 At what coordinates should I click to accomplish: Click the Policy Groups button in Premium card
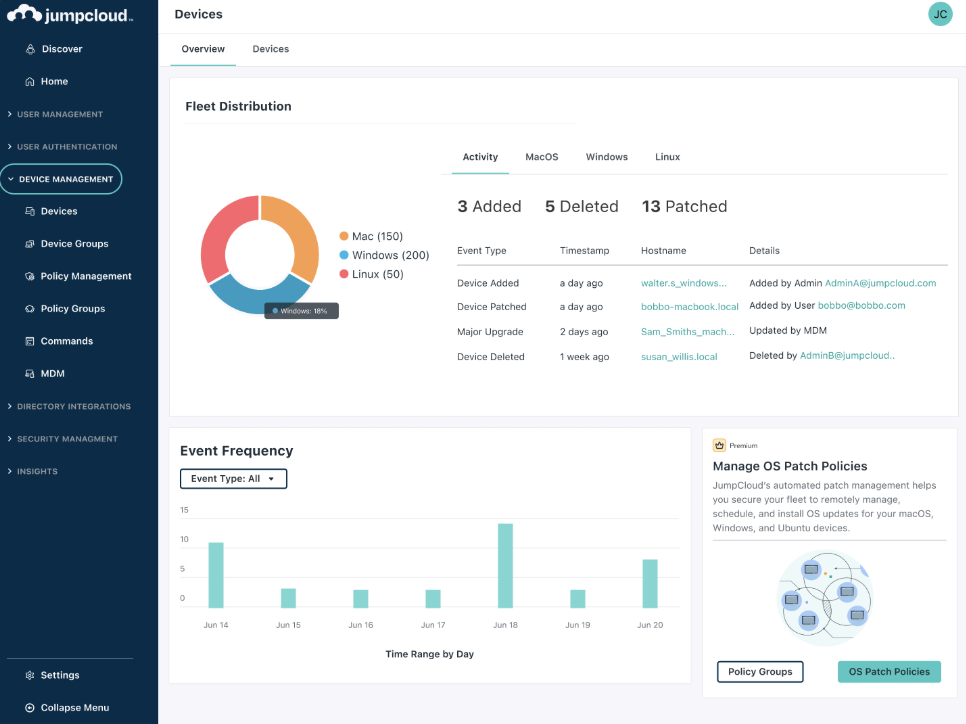click(760, 672)
